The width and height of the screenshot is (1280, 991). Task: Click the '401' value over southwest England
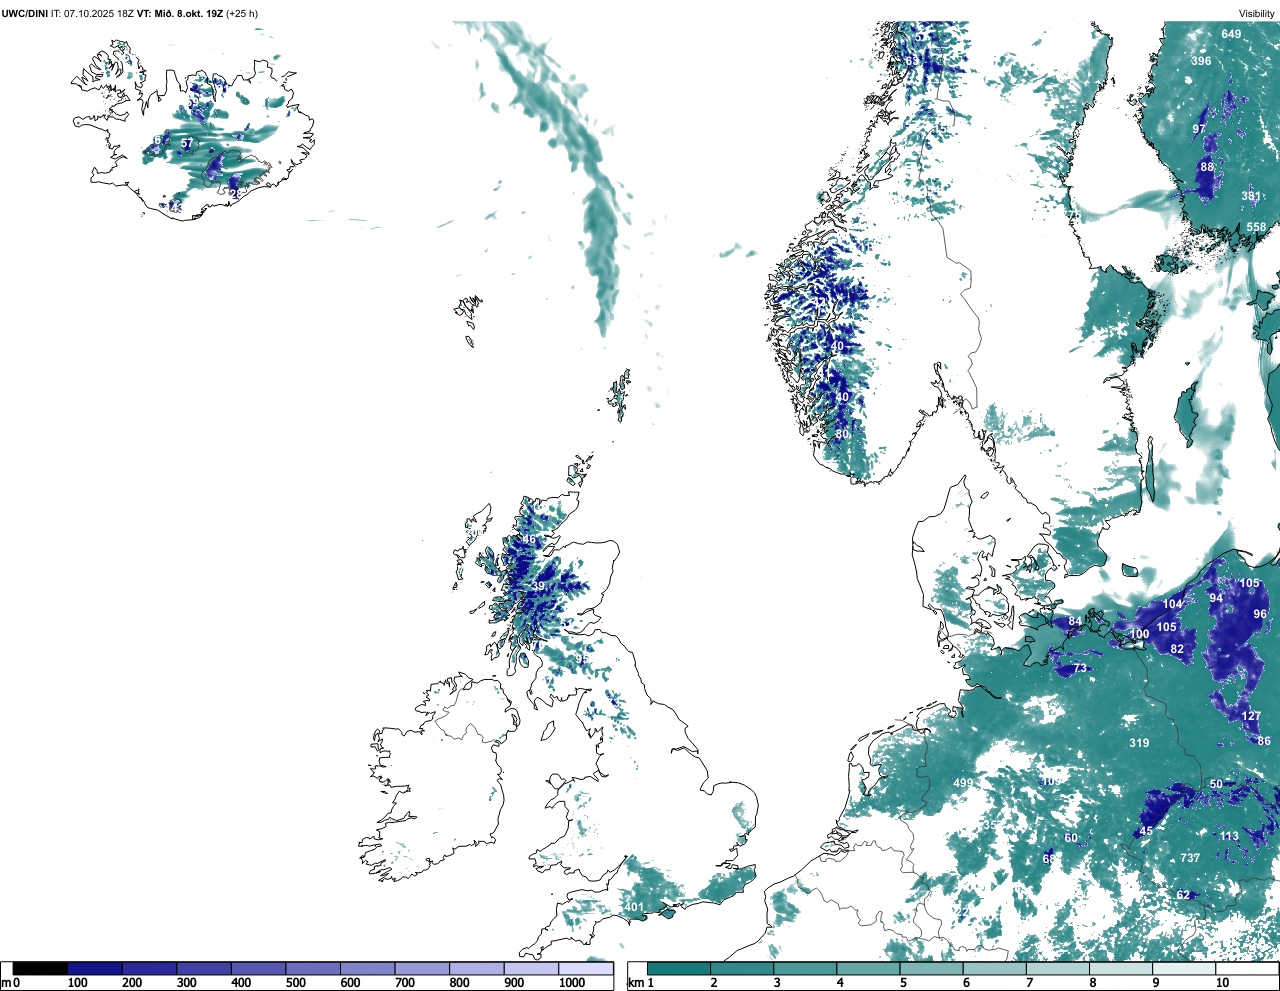[634, 908]
